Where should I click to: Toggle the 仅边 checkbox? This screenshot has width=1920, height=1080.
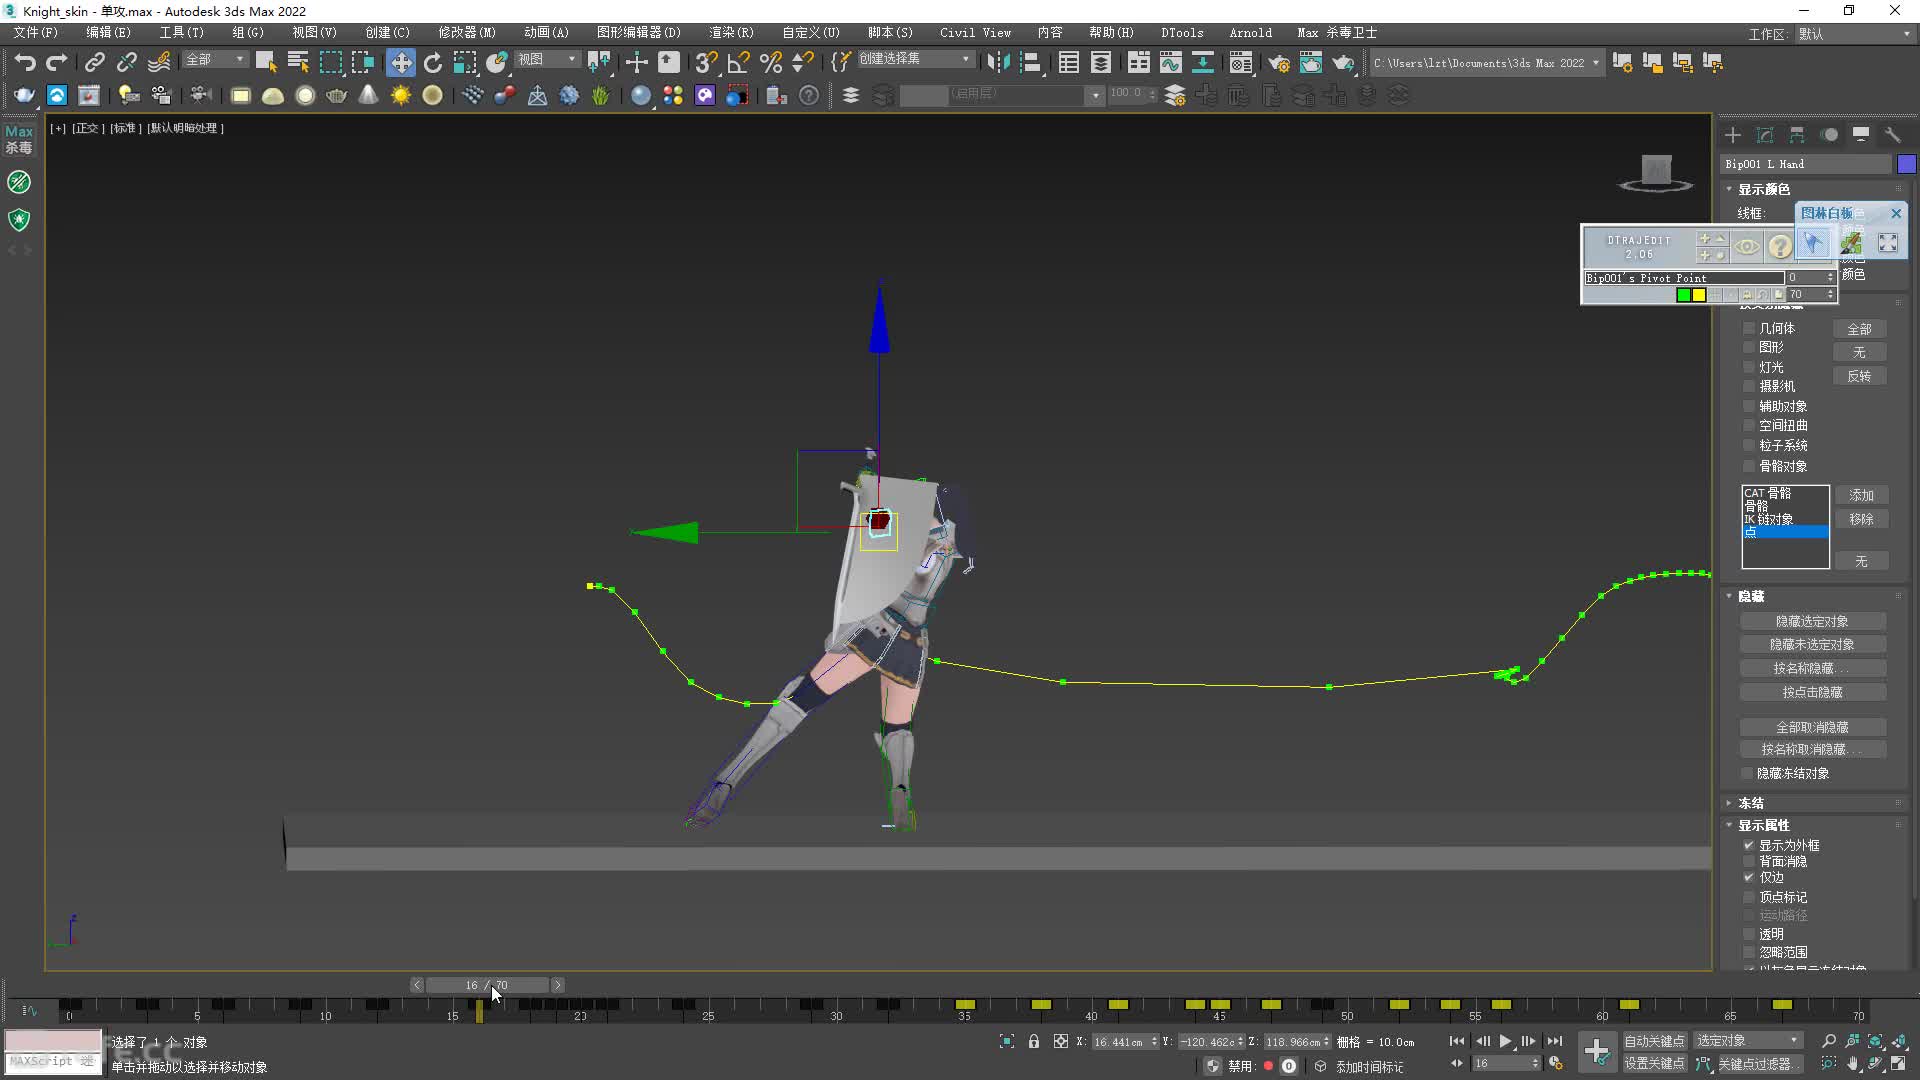pos(1749,877)
